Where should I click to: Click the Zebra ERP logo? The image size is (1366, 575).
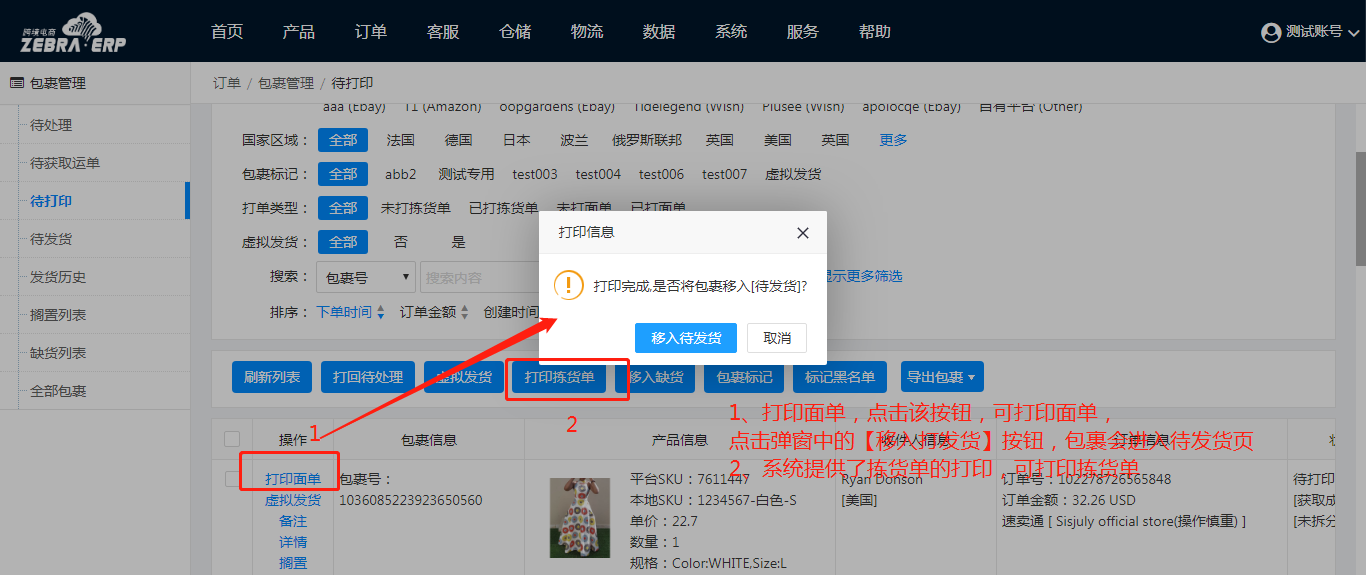tap(74, 32)
